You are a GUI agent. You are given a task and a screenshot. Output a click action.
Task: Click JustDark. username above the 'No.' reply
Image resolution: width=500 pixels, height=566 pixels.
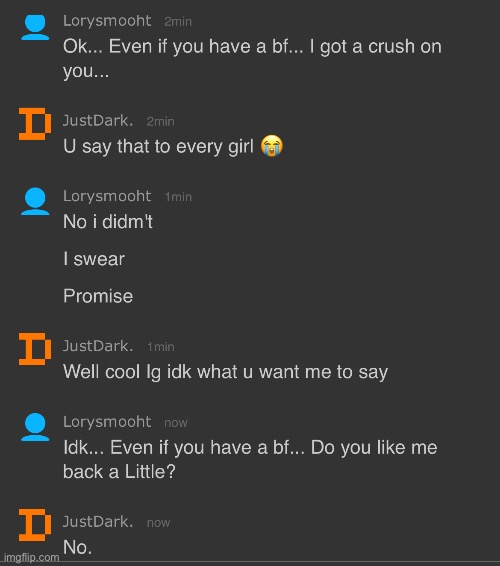(x=98, y=522)
